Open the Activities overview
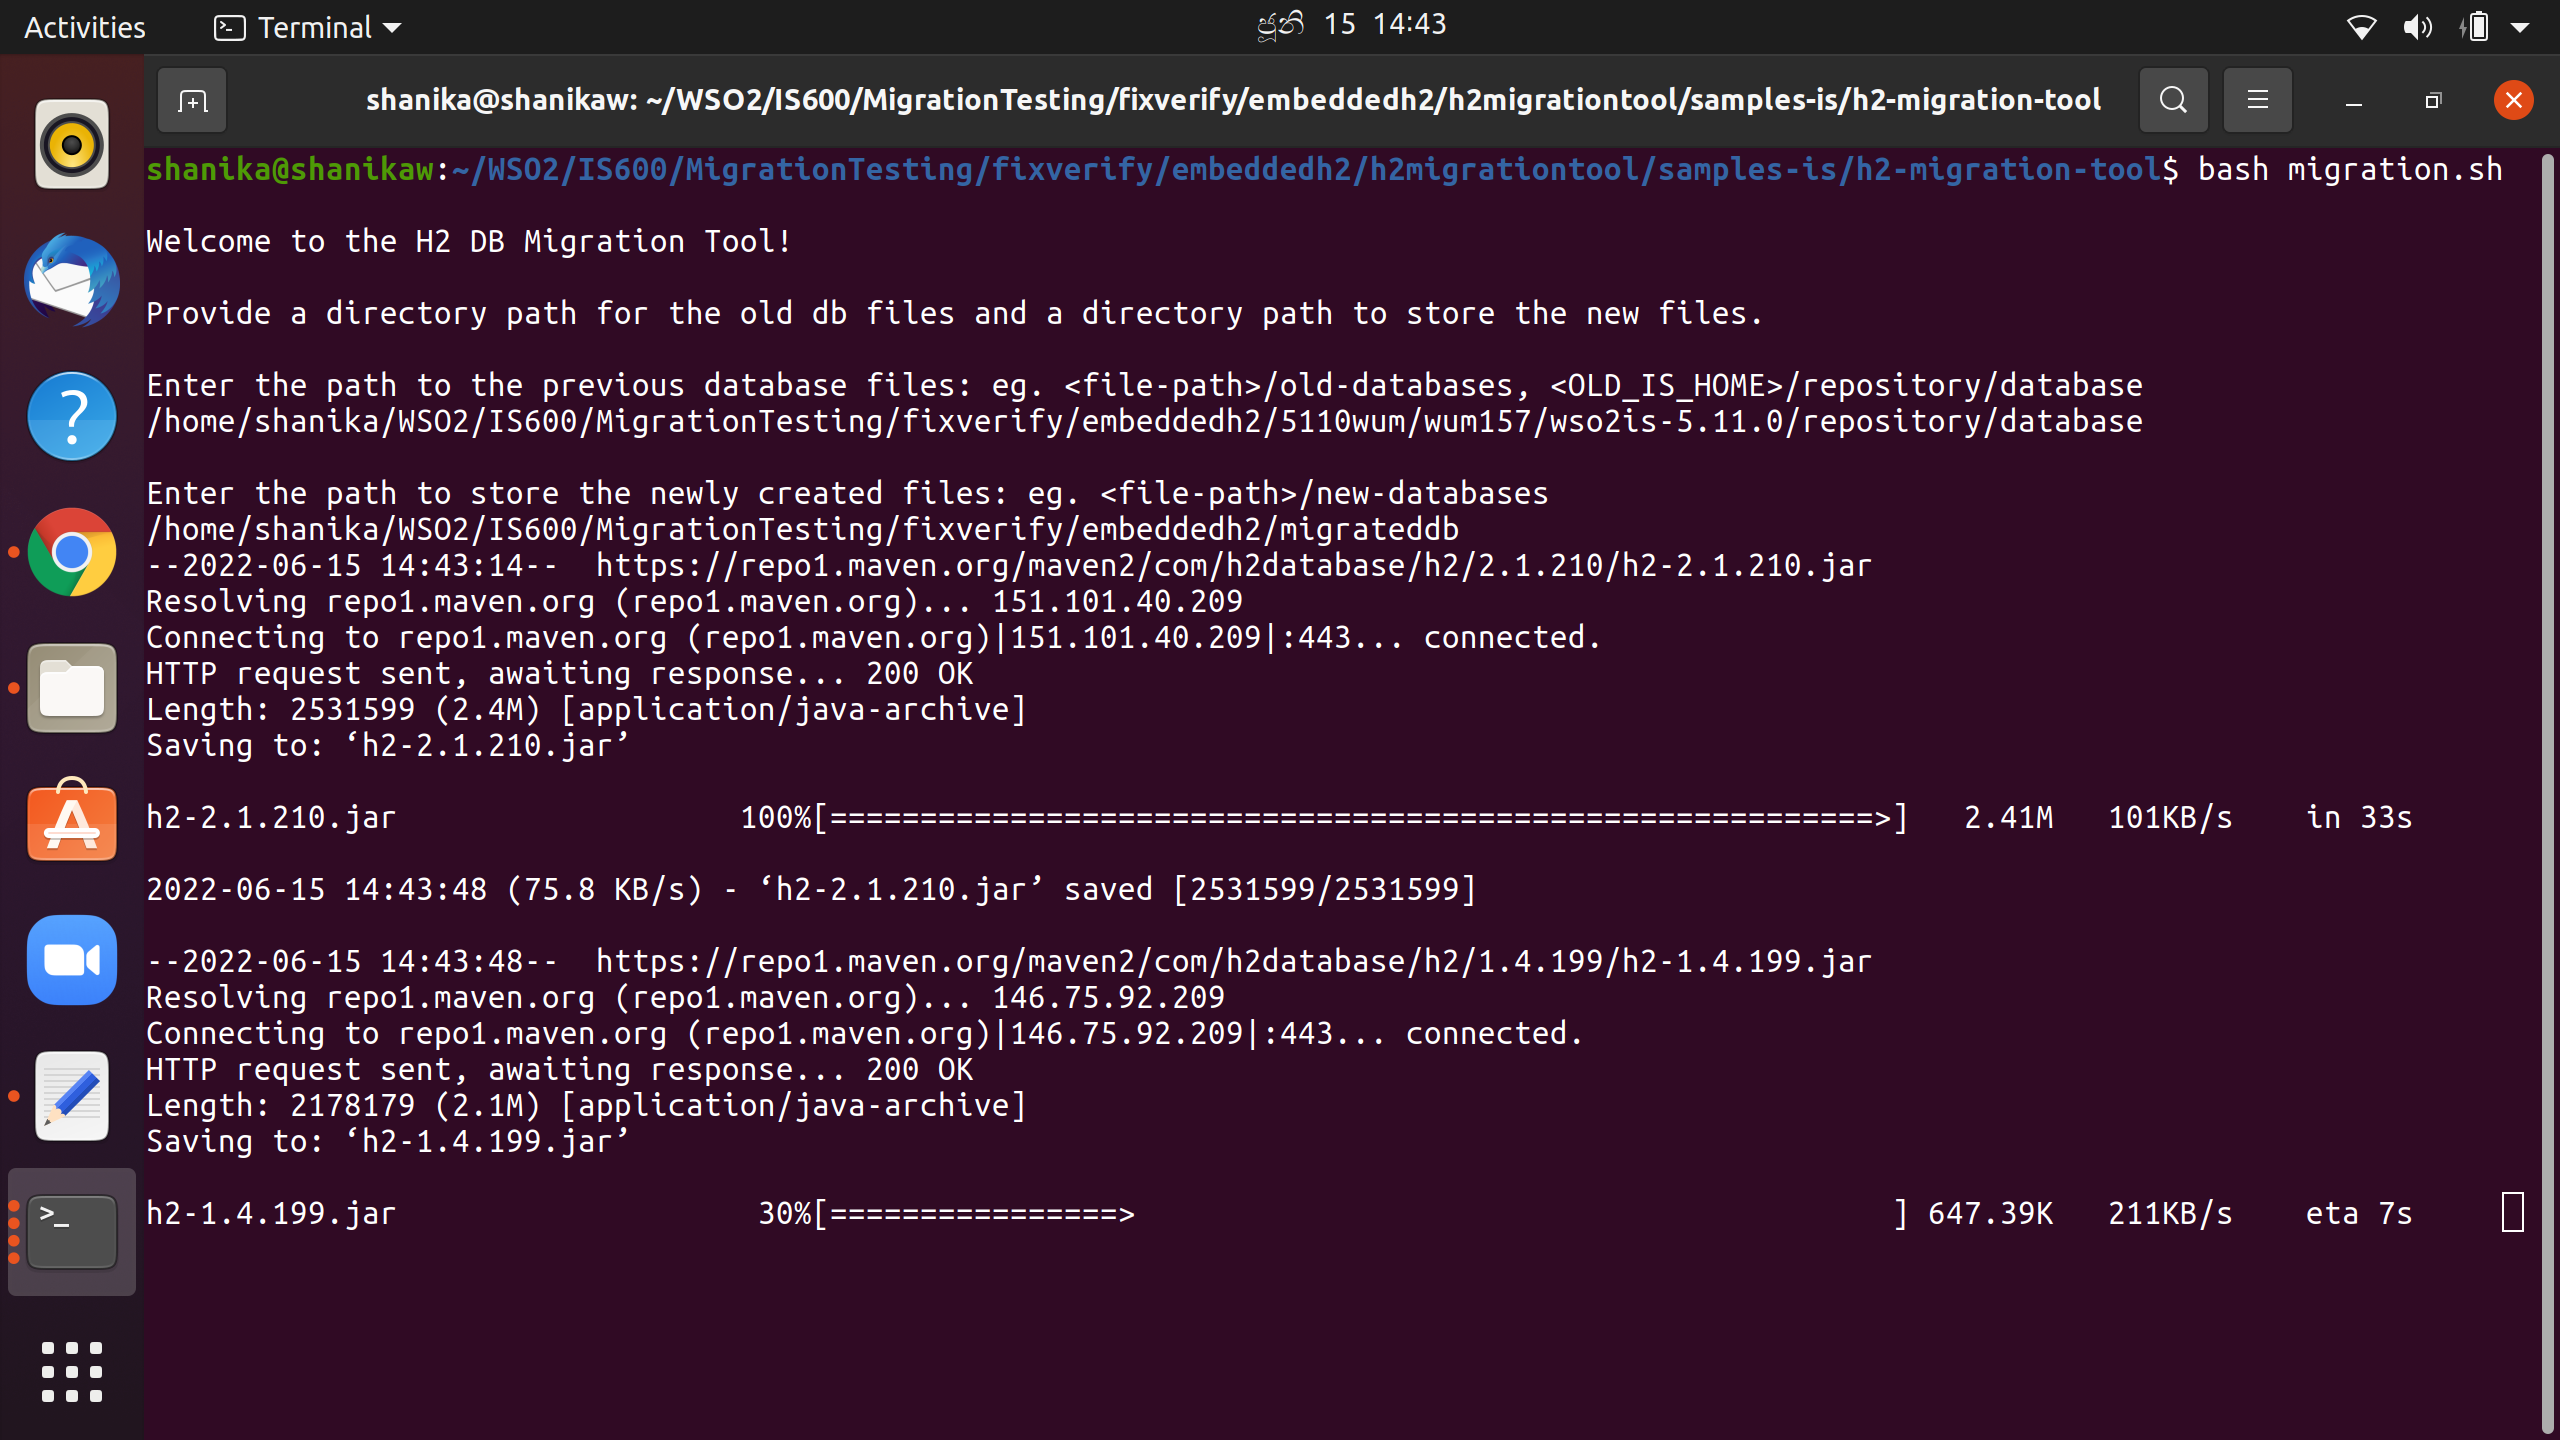The height and width of the screenshot is (1440, 2560). click(x=84, y=27)
